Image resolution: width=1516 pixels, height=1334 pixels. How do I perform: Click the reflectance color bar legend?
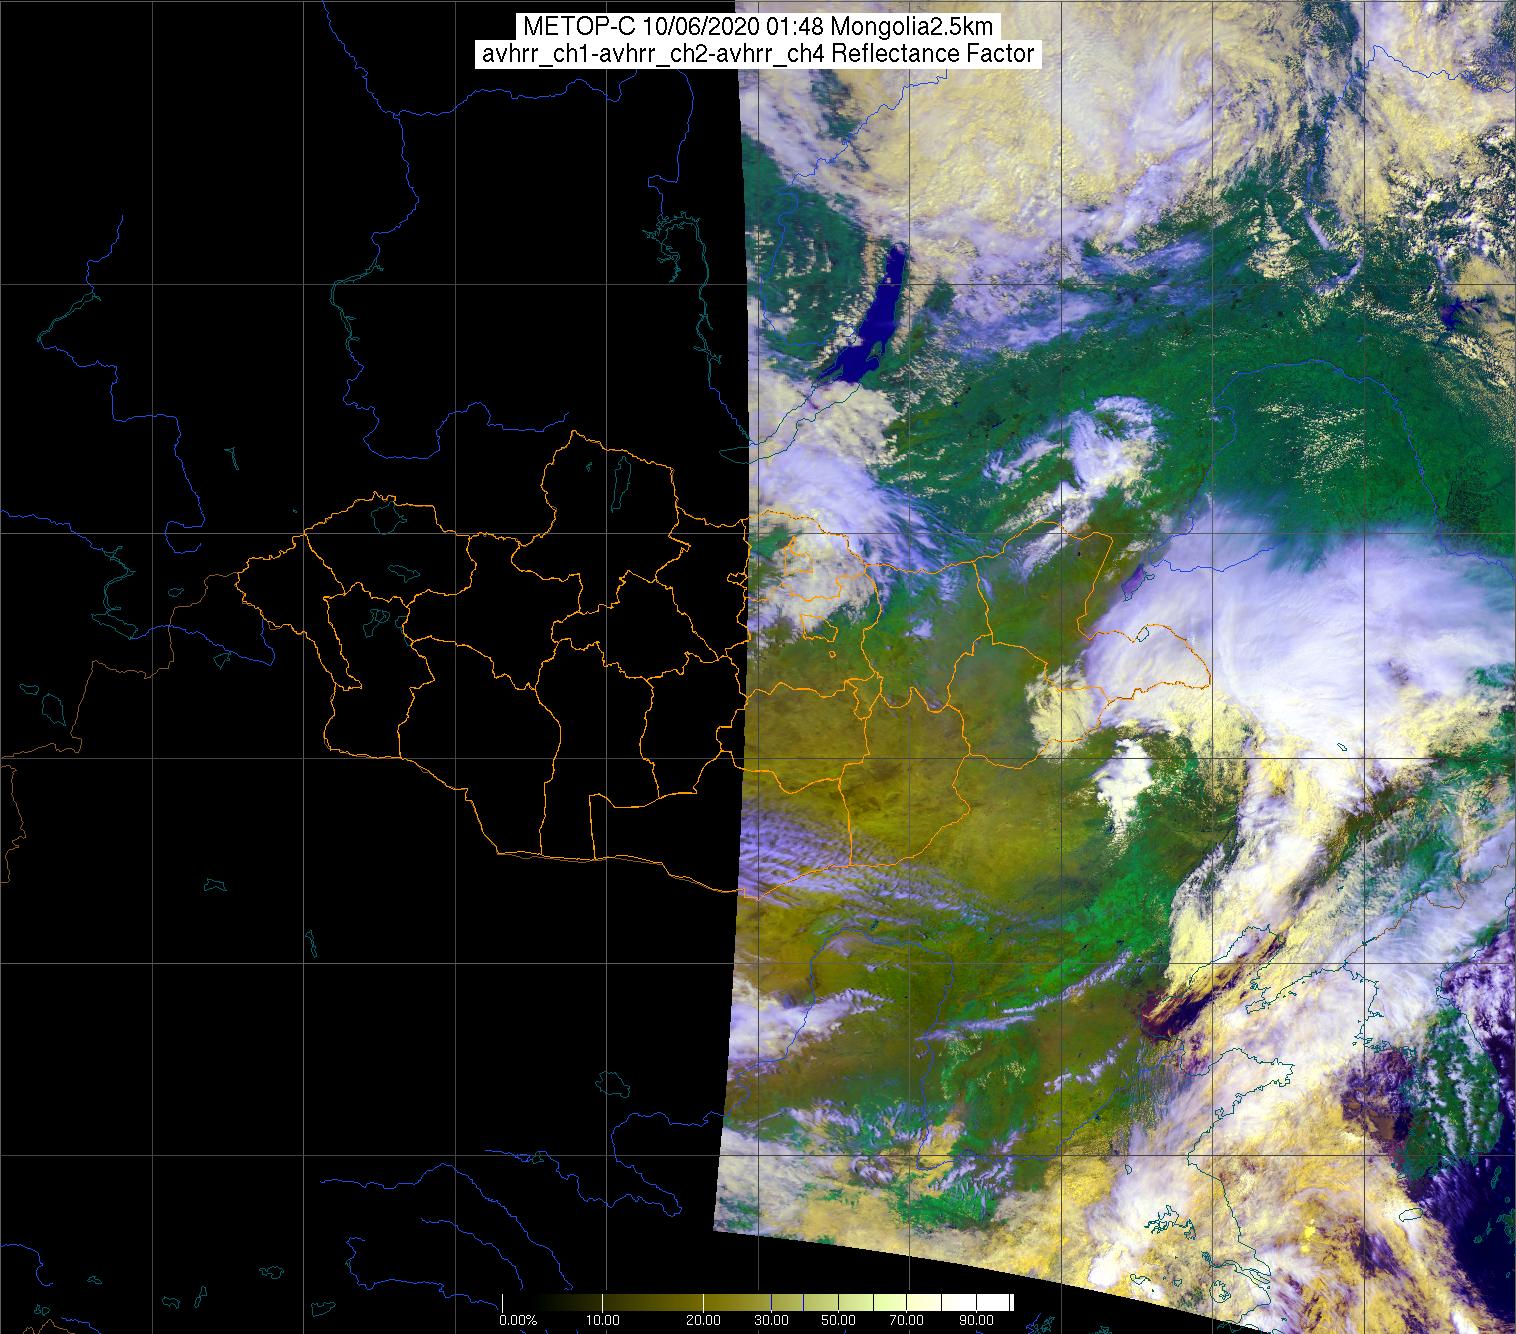pyautogui.click(x=757, y=1302)
